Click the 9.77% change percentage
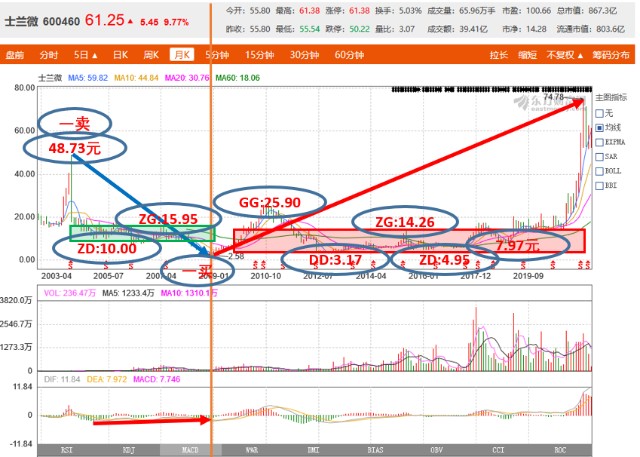 tap(176, 22)
